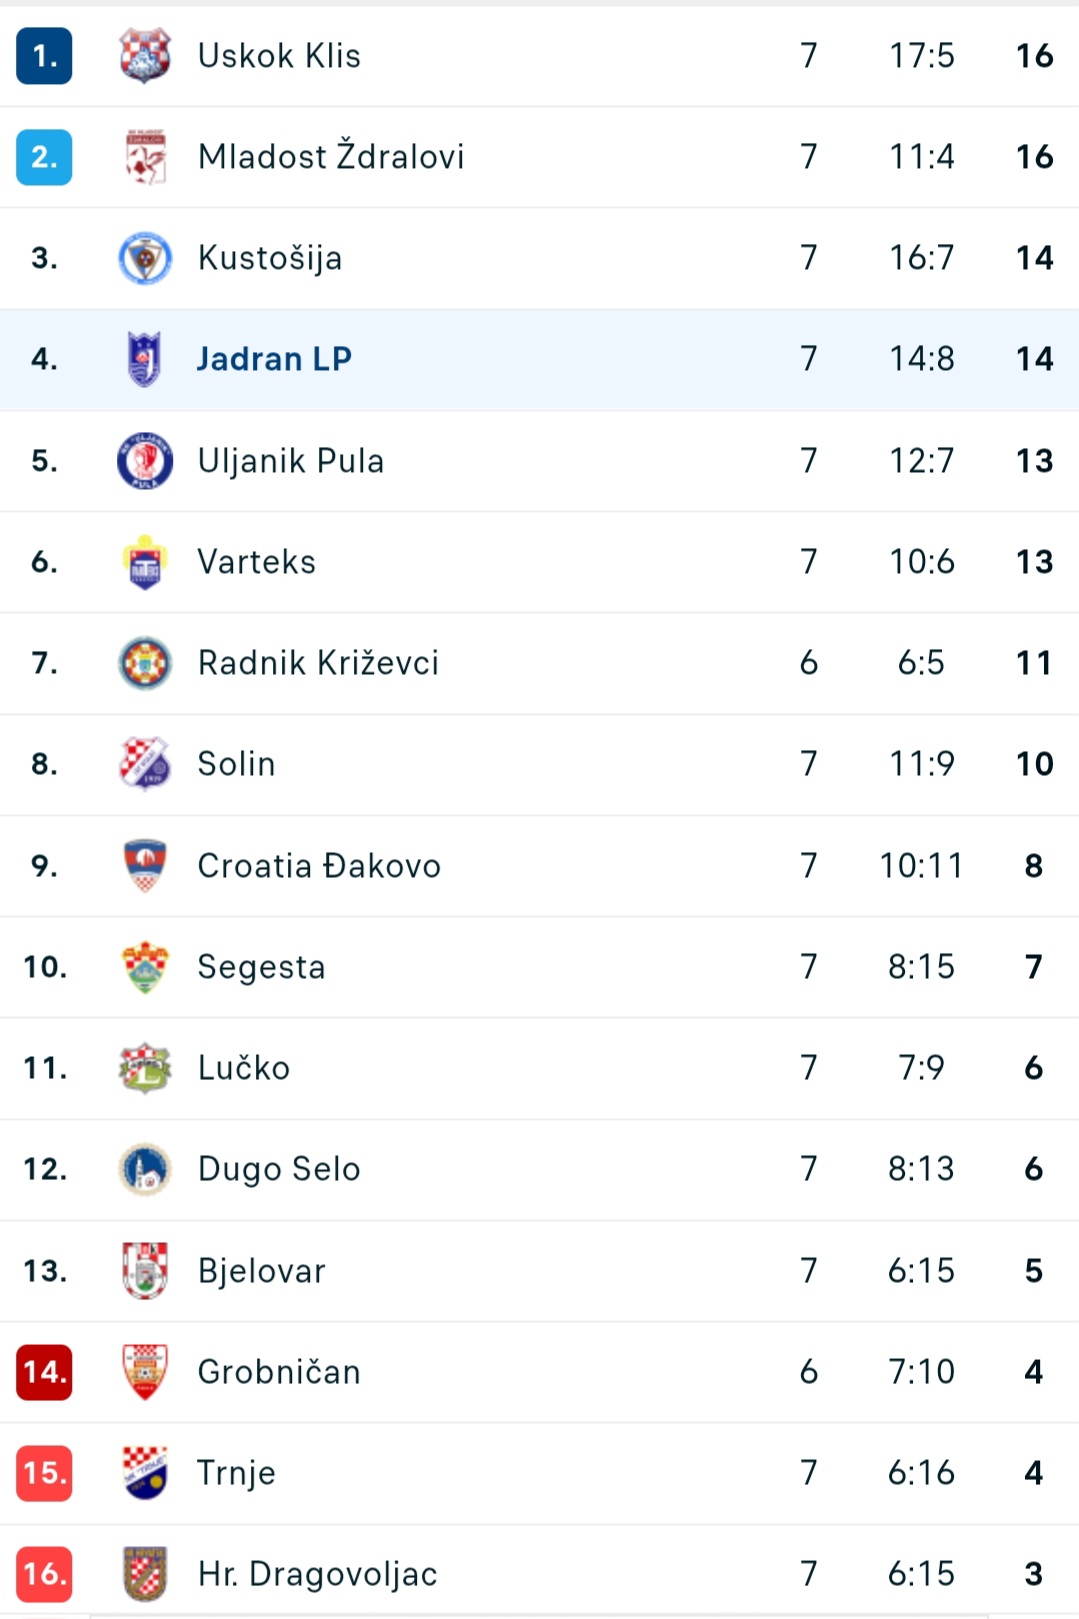Tap the Hr. Dragovoljac team name
The width and height of the screenshot is (1079, 1619).
tap(318, 1574)
